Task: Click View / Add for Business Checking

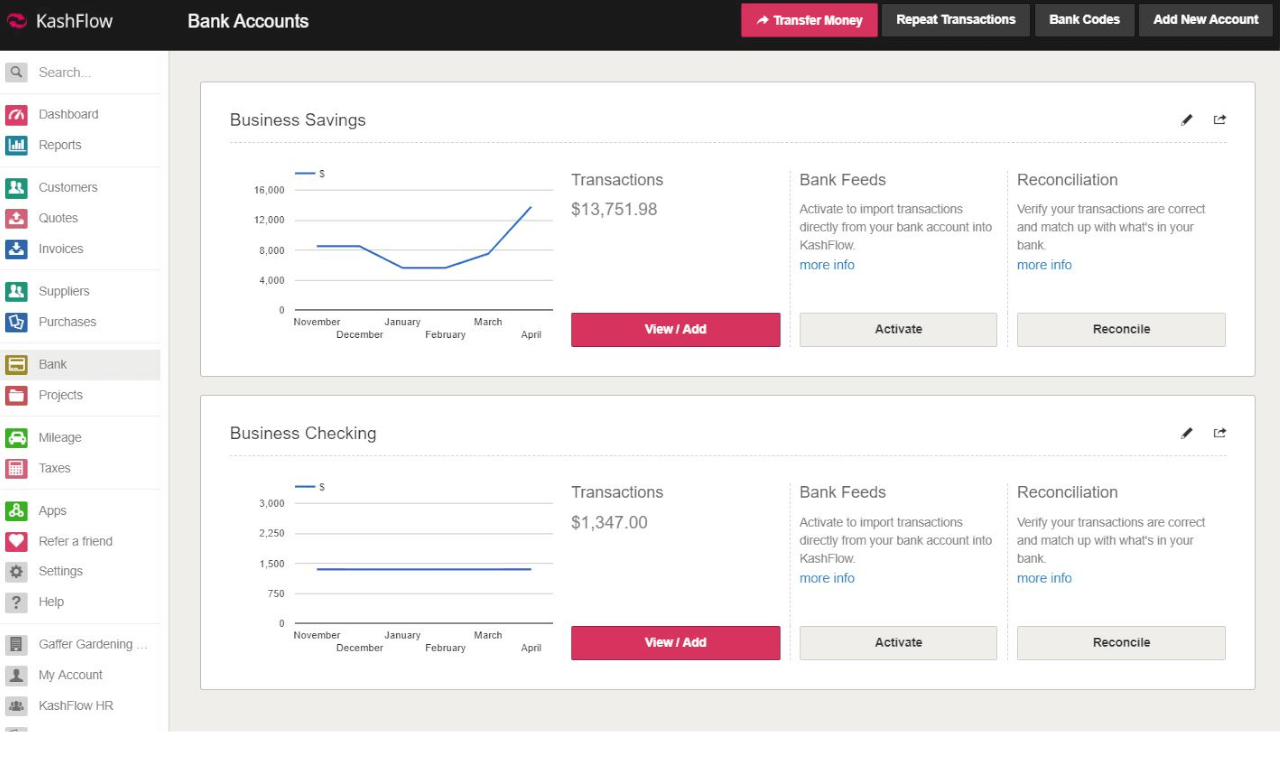Action: 676,643
